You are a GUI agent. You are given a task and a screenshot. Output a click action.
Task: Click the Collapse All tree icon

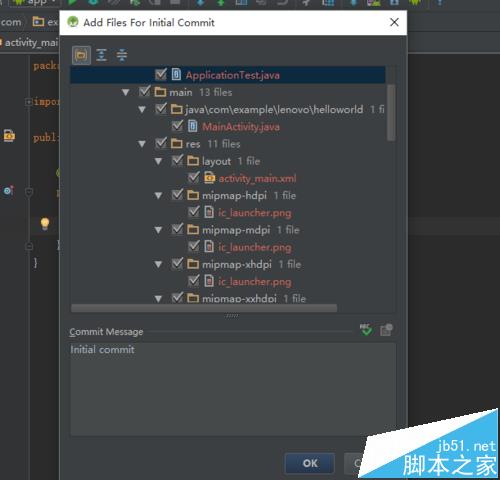pos(122,55)
